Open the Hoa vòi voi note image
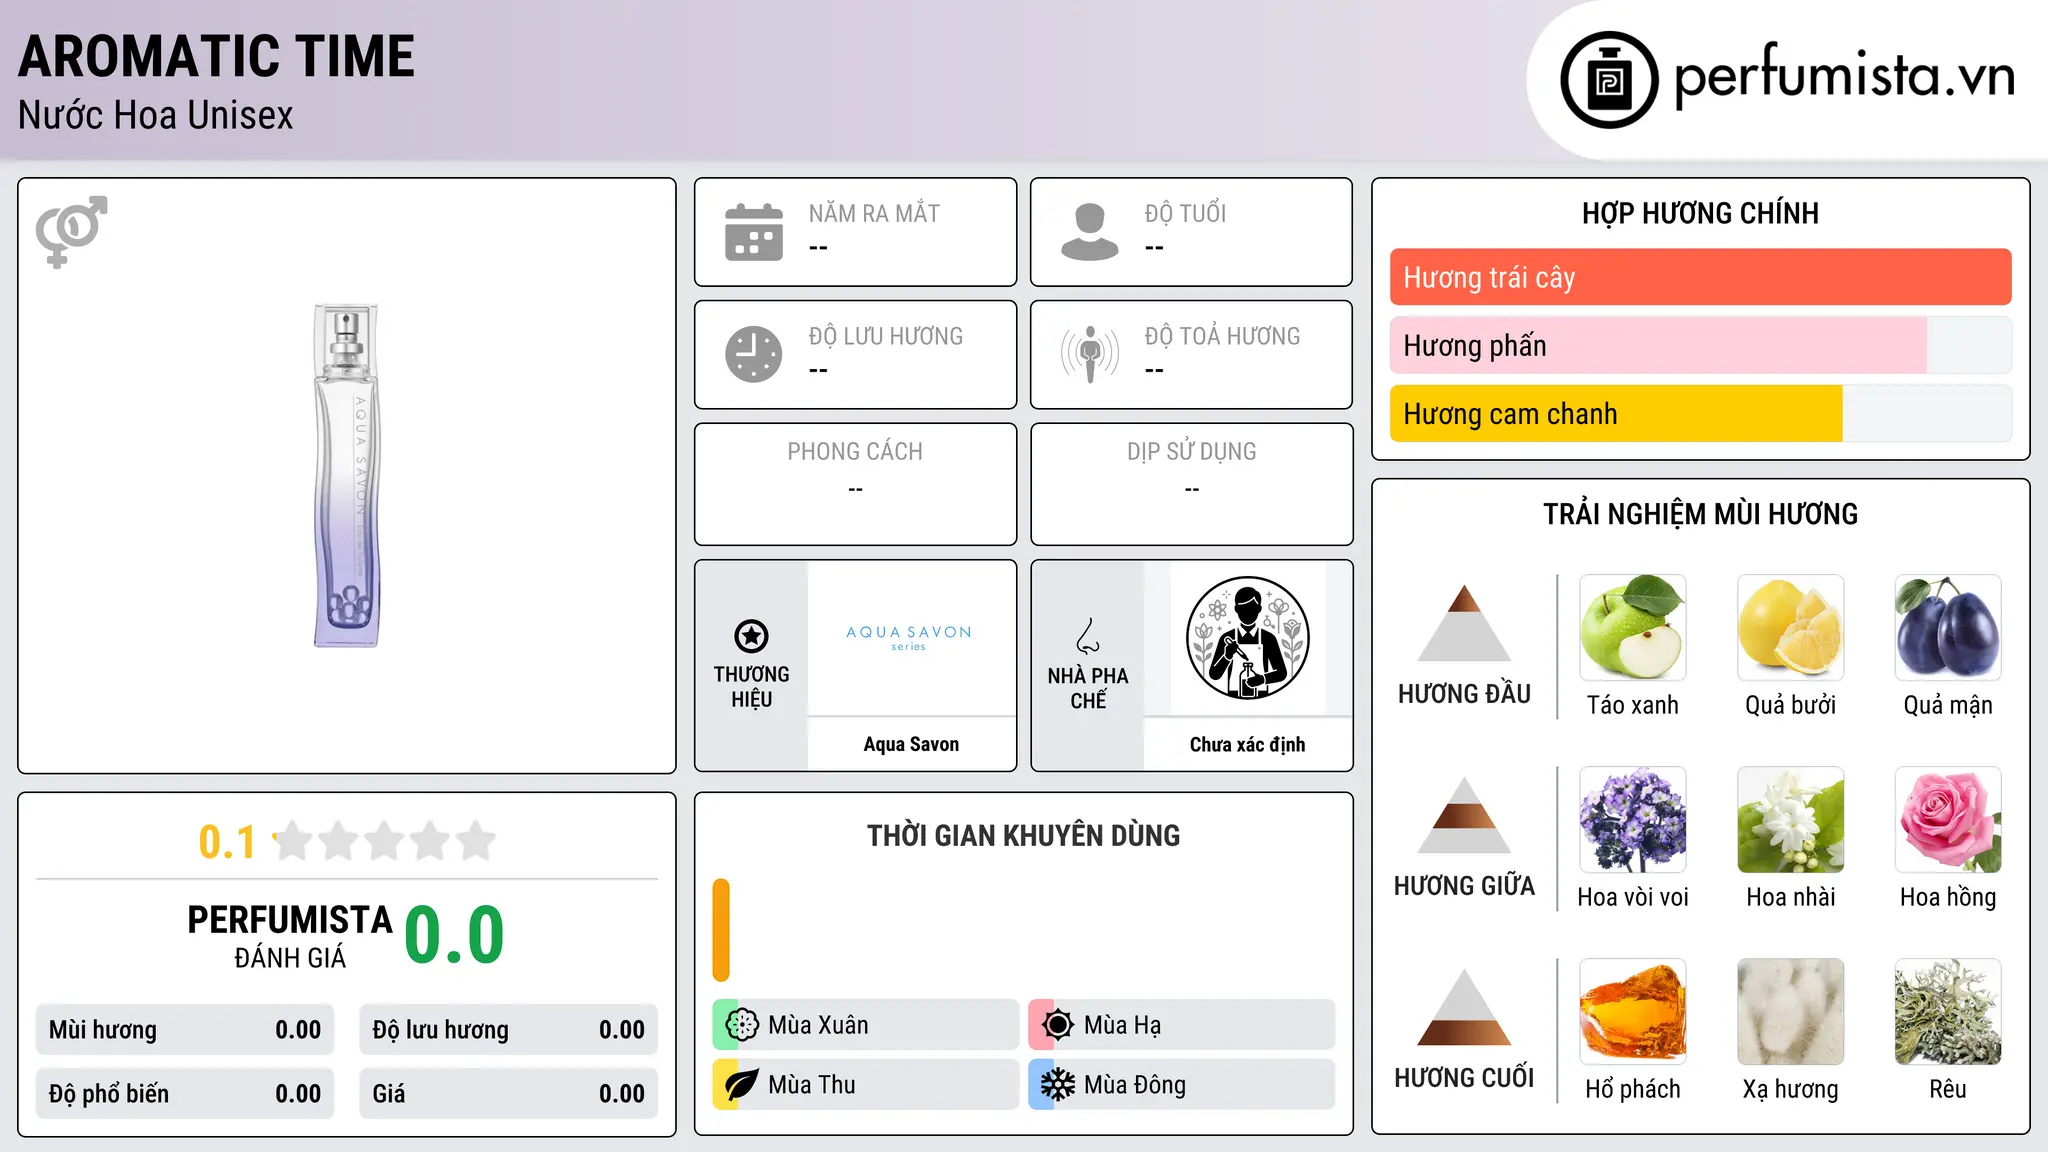This screenshot has width=2048, height=1152. [1633, 820]
